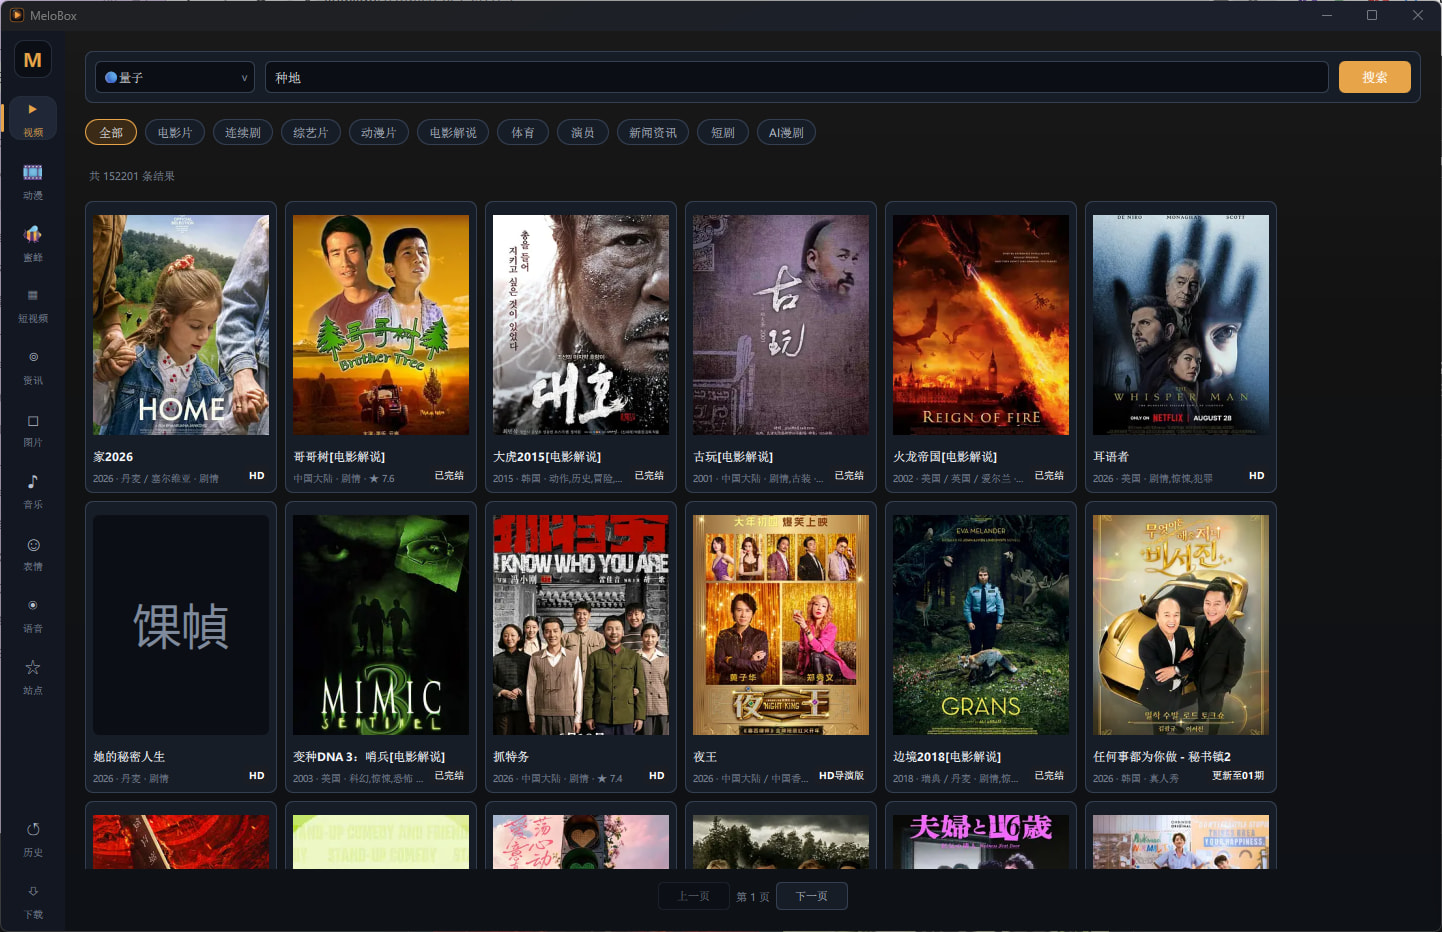Show 历史 viewing history
This screenshot has height=932, width=1442.
tap(33, 840)
